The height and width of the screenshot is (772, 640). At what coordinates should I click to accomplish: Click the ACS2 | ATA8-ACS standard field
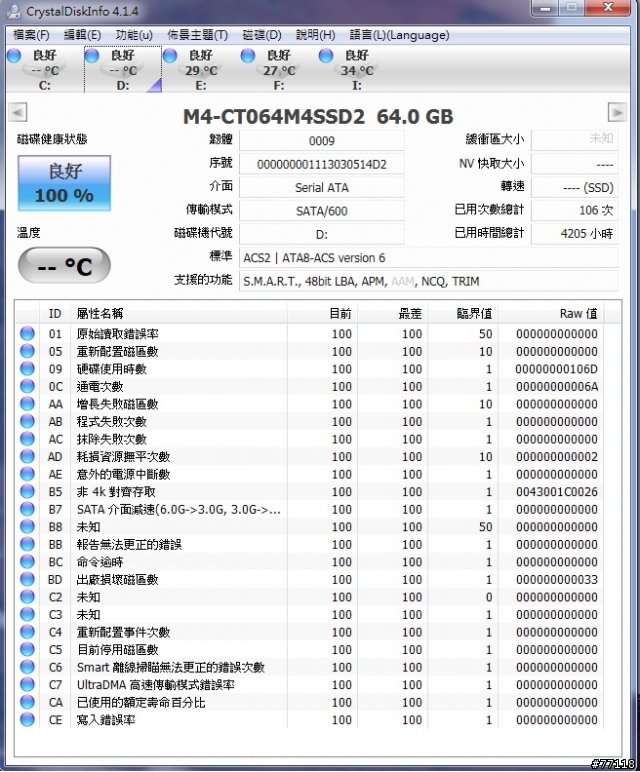click(428, 258)
